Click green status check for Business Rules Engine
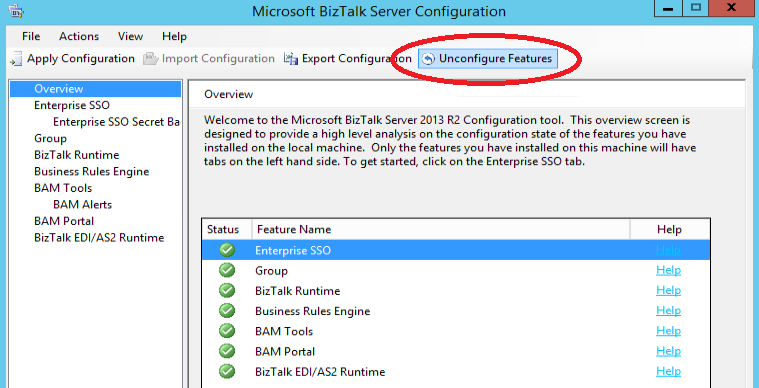The width and height of the screenshot is (759, 388). (227, 311)
